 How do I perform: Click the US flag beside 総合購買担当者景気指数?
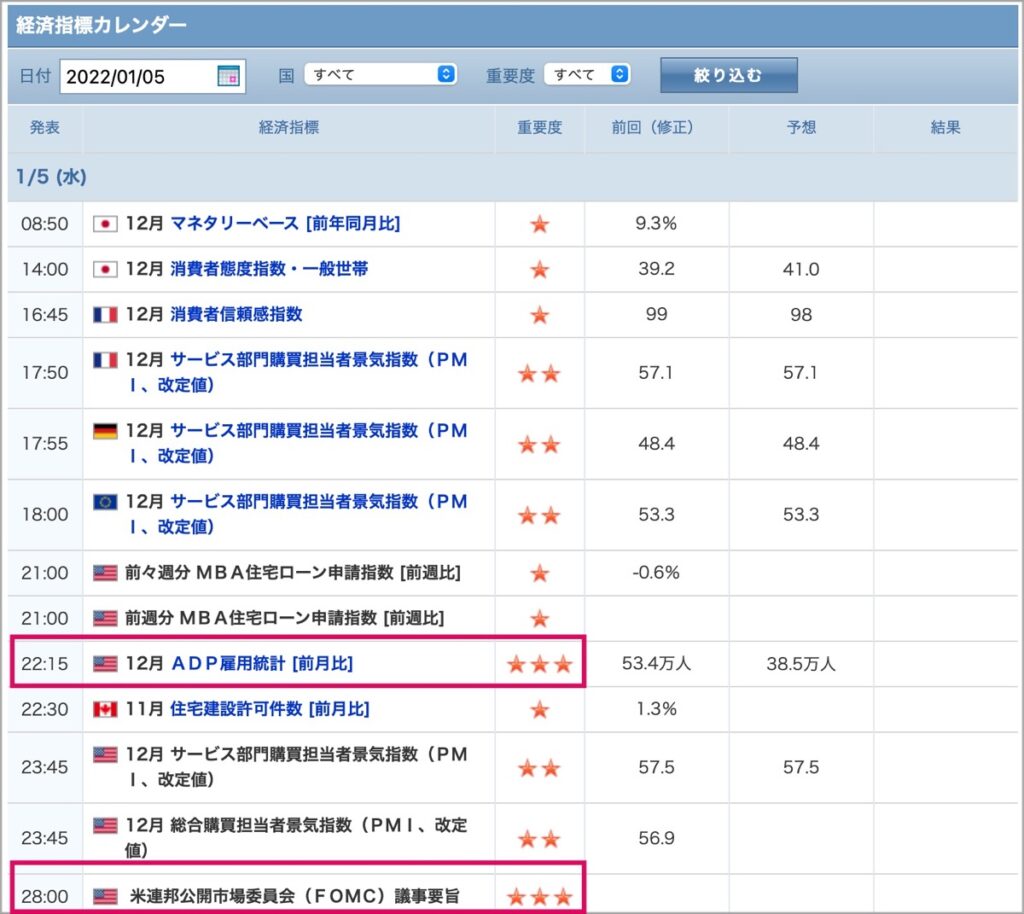pos(105,825)
